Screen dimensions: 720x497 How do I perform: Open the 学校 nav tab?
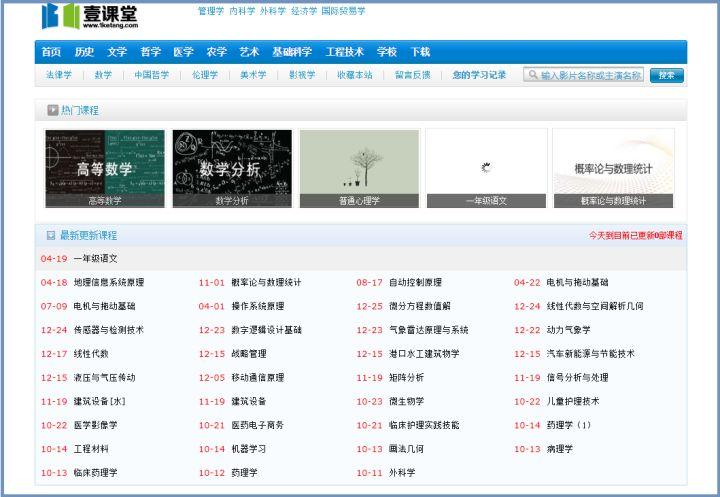tap(387, 52)
